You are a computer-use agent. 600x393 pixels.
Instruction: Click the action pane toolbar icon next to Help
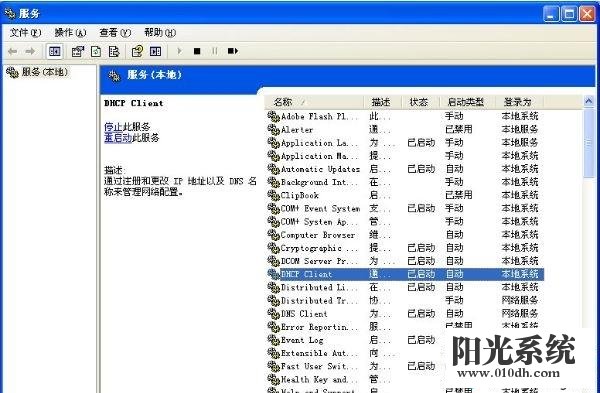click(155, 51)
